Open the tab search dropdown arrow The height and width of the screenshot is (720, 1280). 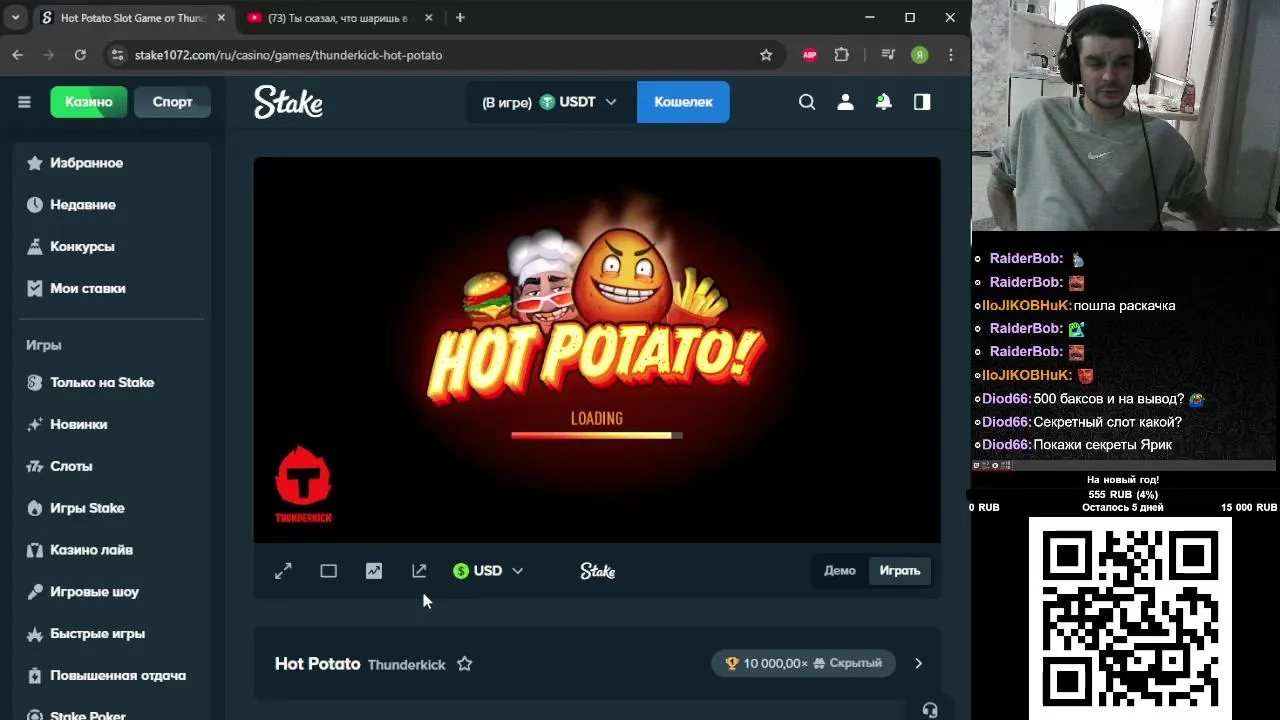coord(15,18)
